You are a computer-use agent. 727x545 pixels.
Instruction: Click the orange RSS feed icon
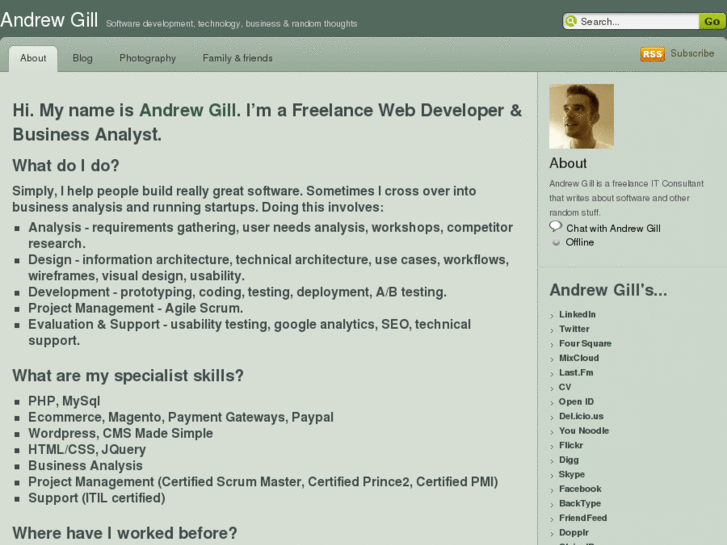652,54
